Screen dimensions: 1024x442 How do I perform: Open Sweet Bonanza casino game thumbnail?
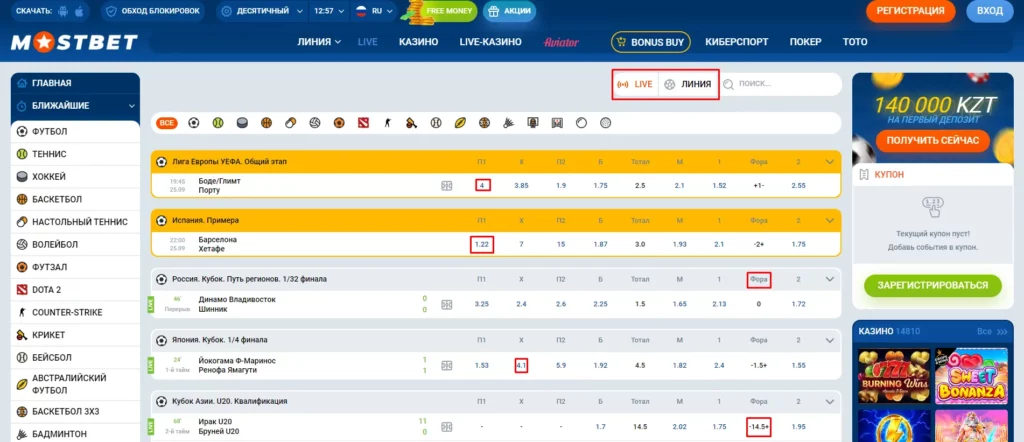click(971, 377)
